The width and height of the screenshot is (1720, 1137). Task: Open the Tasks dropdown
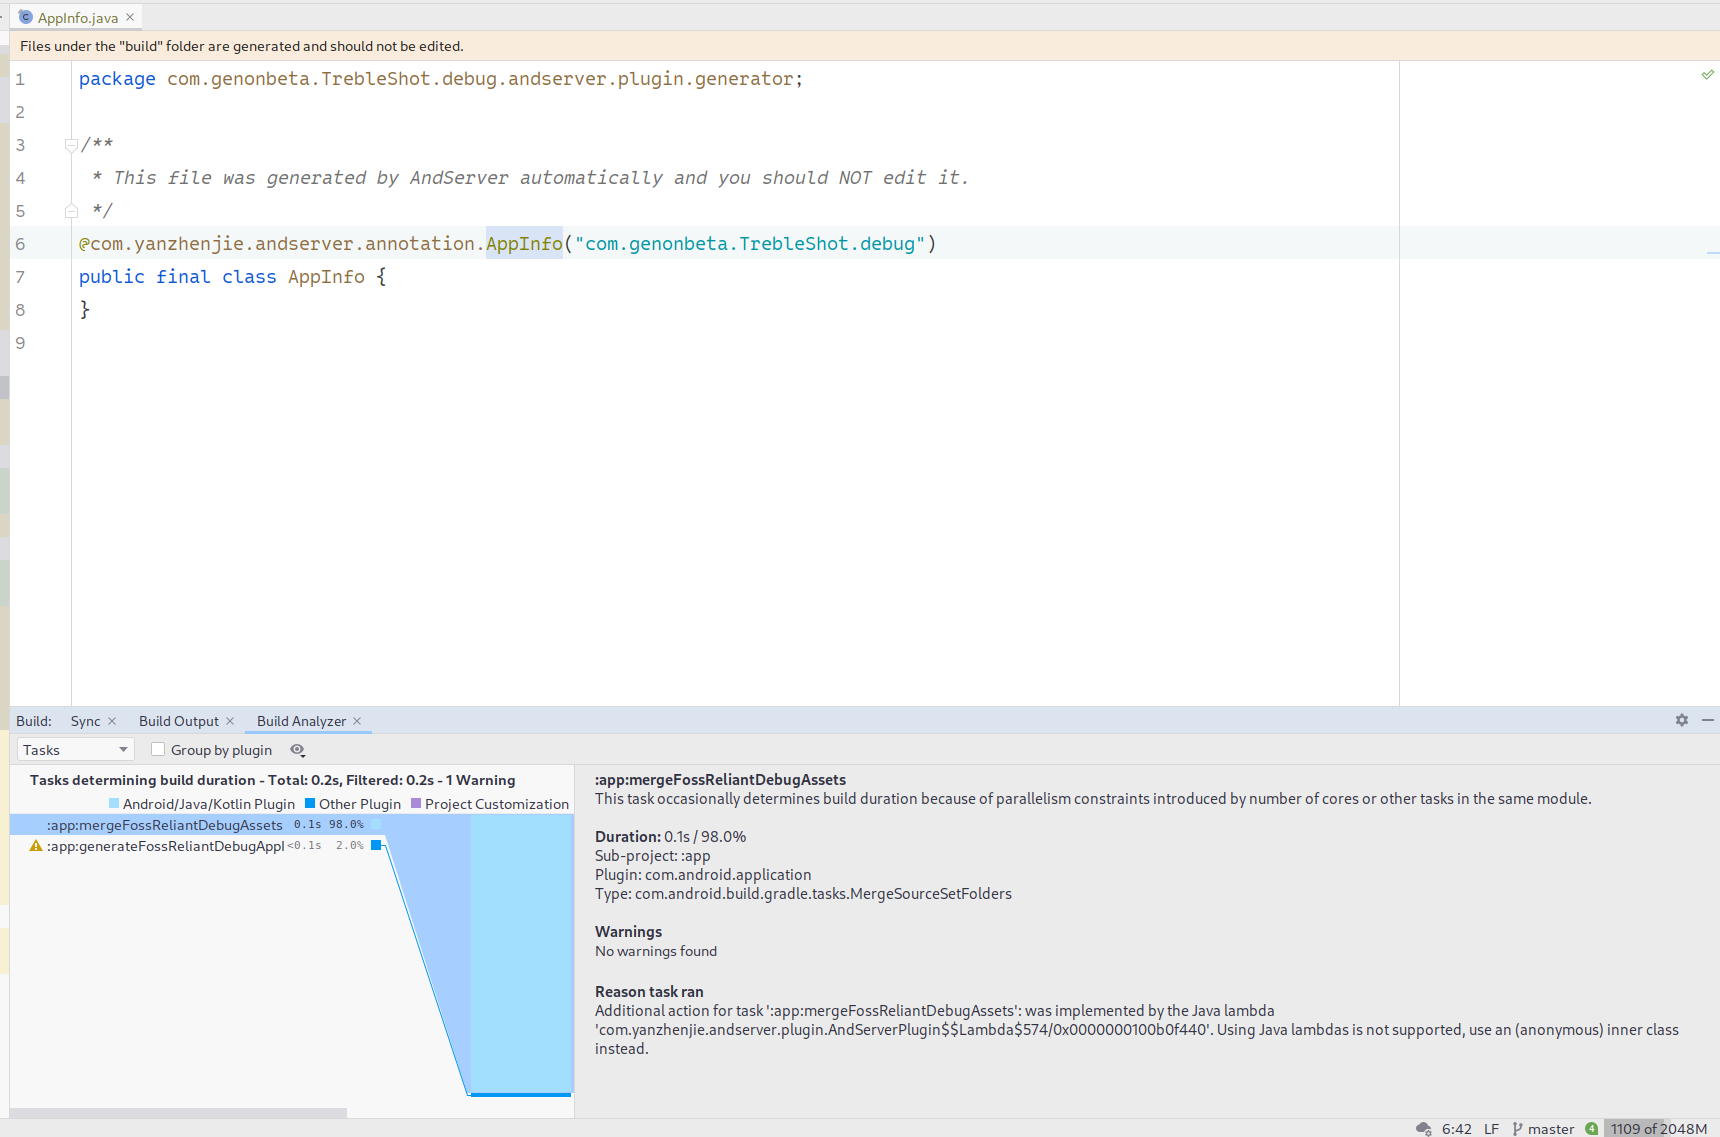pos(74,749)
